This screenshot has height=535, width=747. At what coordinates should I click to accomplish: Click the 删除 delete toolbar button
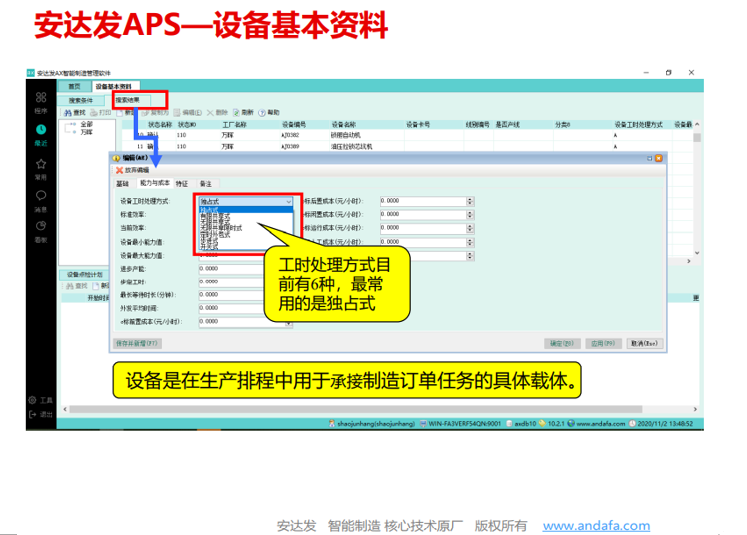(217, 113)
